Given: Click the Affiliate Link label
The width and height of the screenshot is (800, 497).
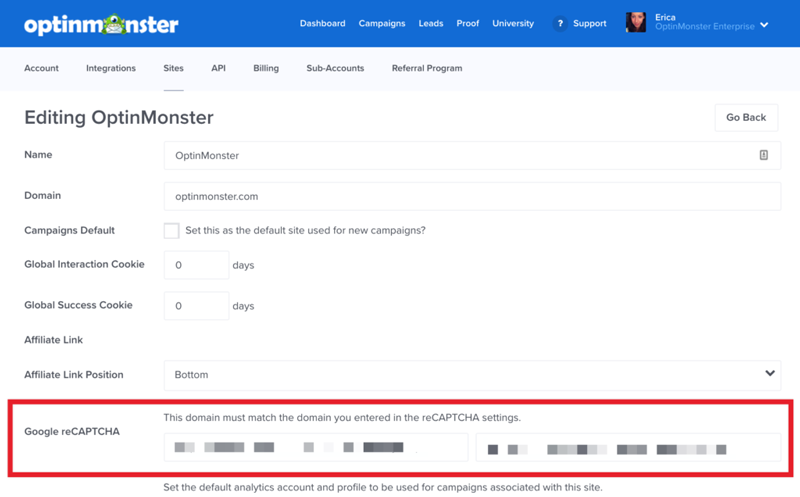Looking at the screenshot, I should click(54, 340).
